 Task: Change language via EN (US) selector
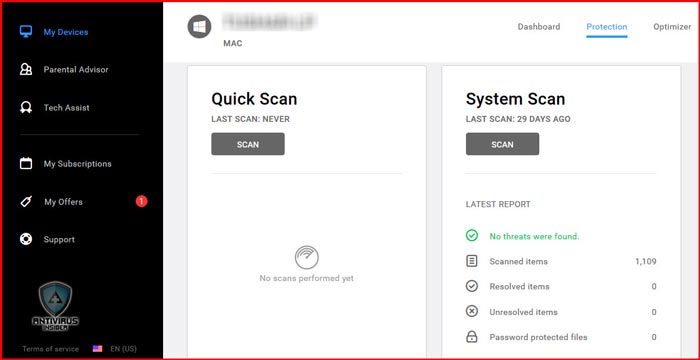tap(124, 349)
